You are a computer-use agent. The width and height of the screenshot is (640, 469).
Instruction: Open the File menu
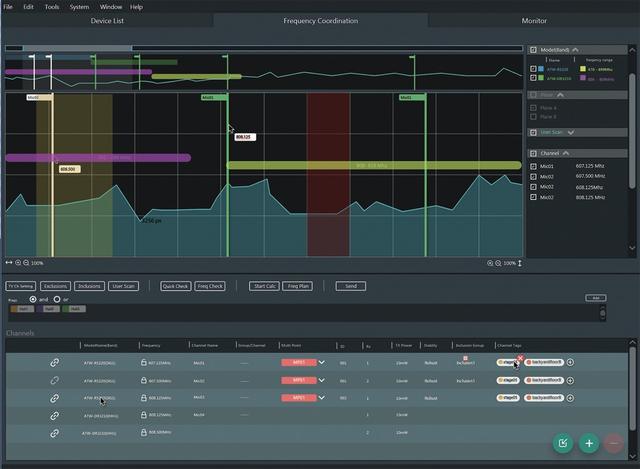pos(8,7)
